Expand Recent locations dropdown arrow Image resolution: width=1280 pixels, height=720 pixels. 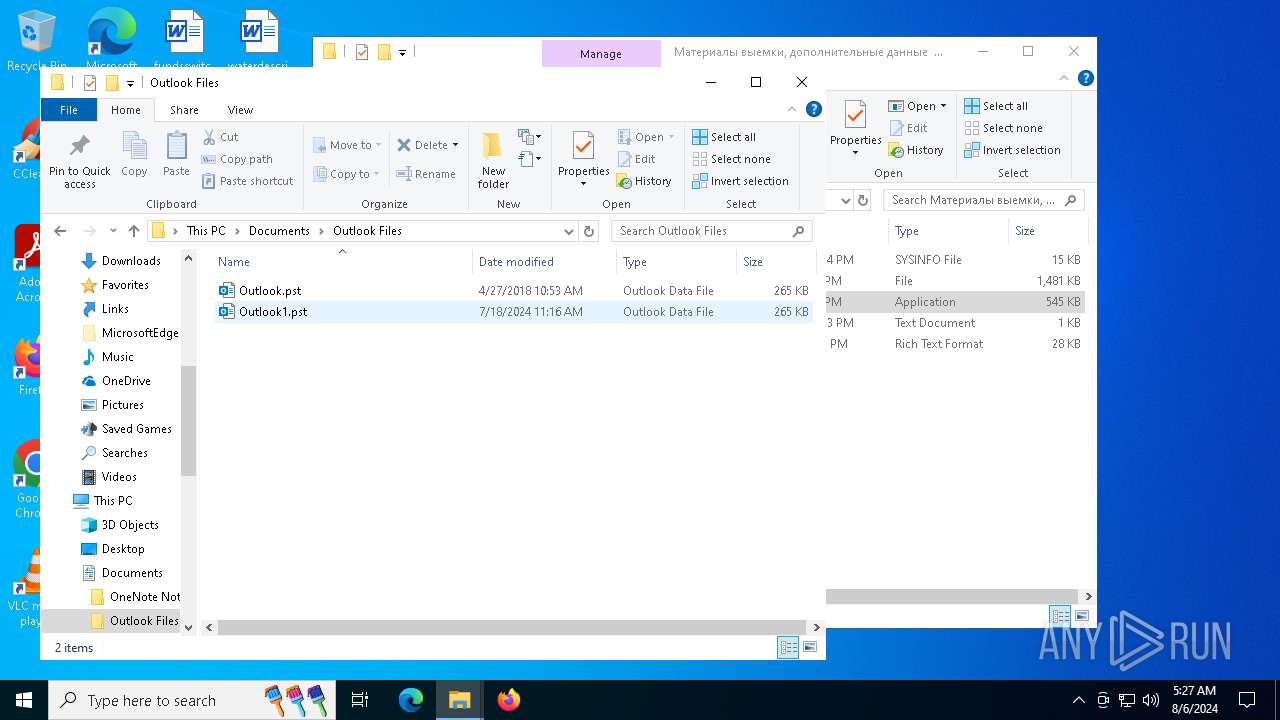click(x=112, y=231)
